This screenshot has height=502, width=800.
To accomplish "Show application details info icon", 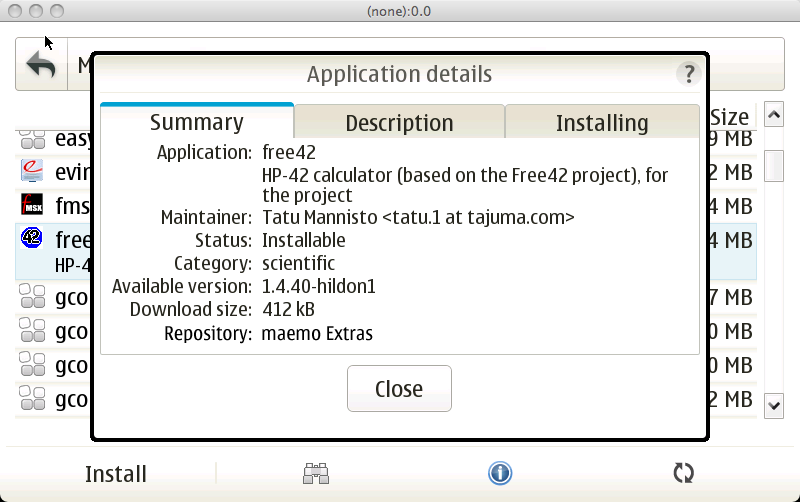I will (x=500, y=473).
